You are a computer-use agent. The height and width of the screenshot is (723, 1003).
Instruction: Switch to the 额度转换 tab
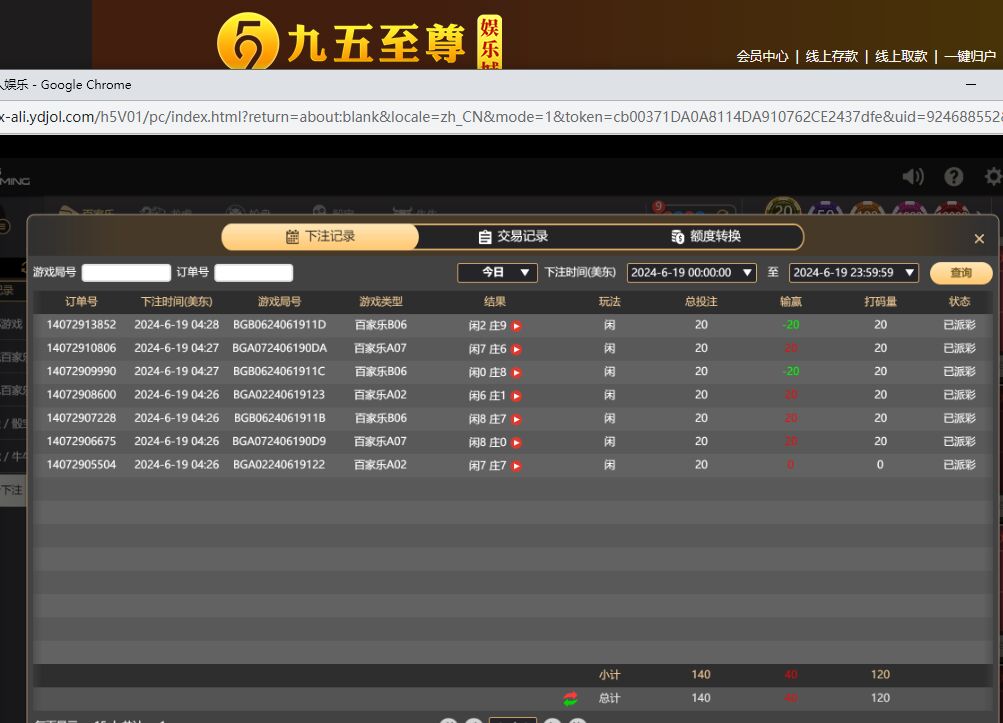[x=706, y=237]
